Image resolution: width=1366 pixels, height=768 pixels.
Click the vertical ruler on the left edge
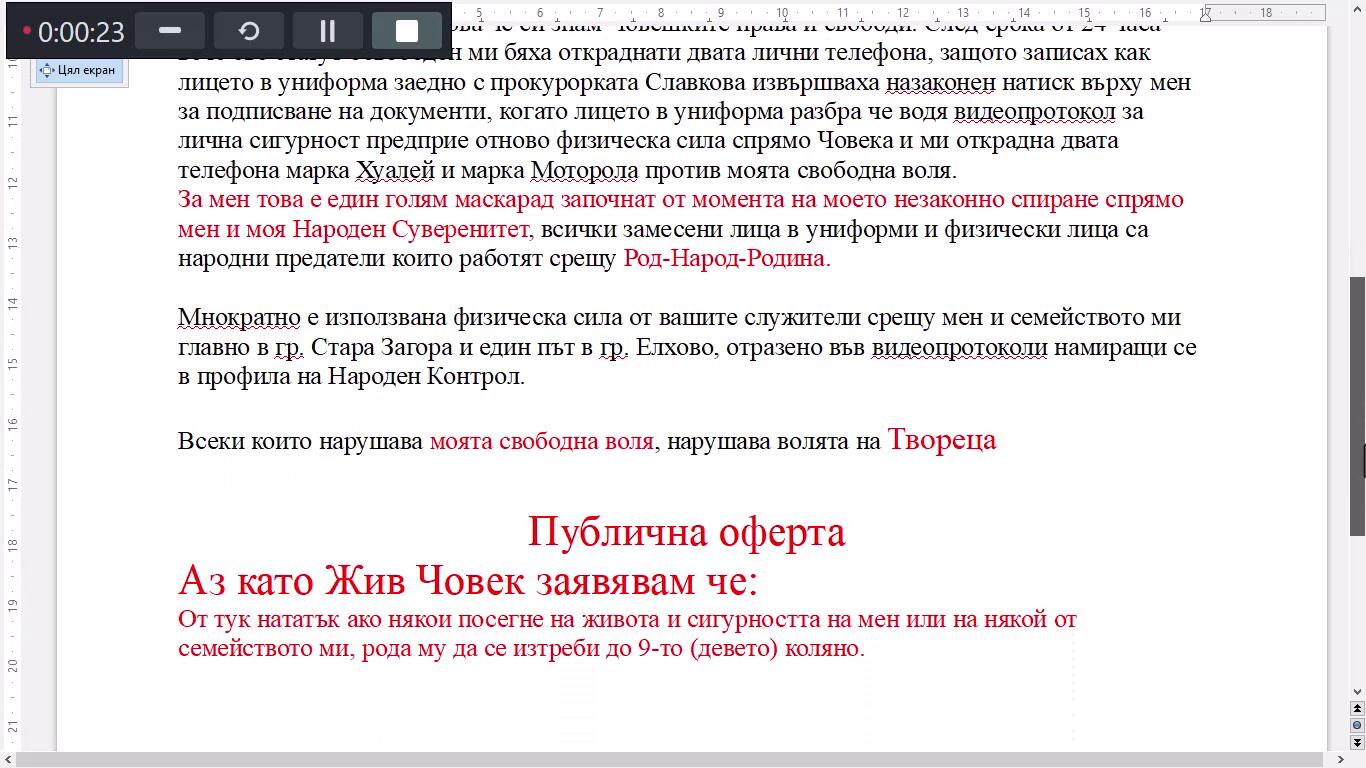pos(14,400)
